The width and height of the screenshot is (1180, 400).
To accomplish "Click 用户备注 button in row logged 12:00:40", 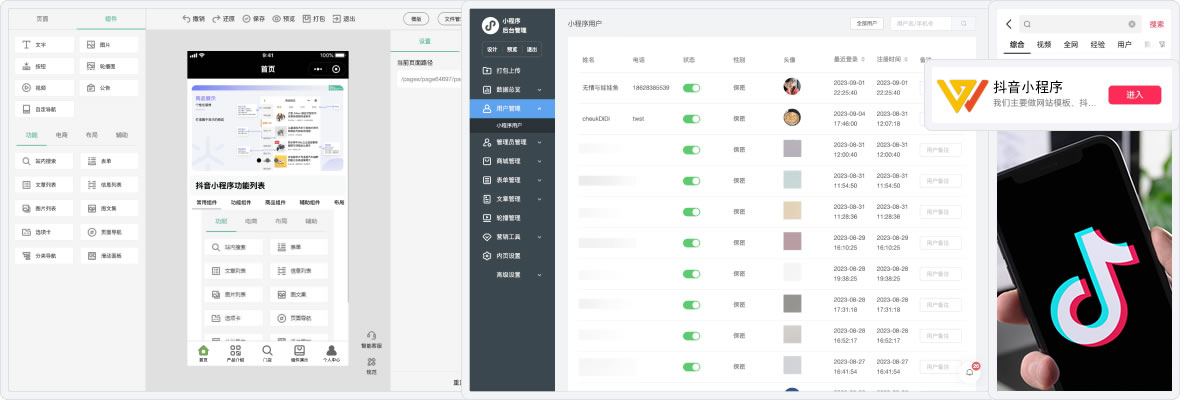I will click(941, 150).
